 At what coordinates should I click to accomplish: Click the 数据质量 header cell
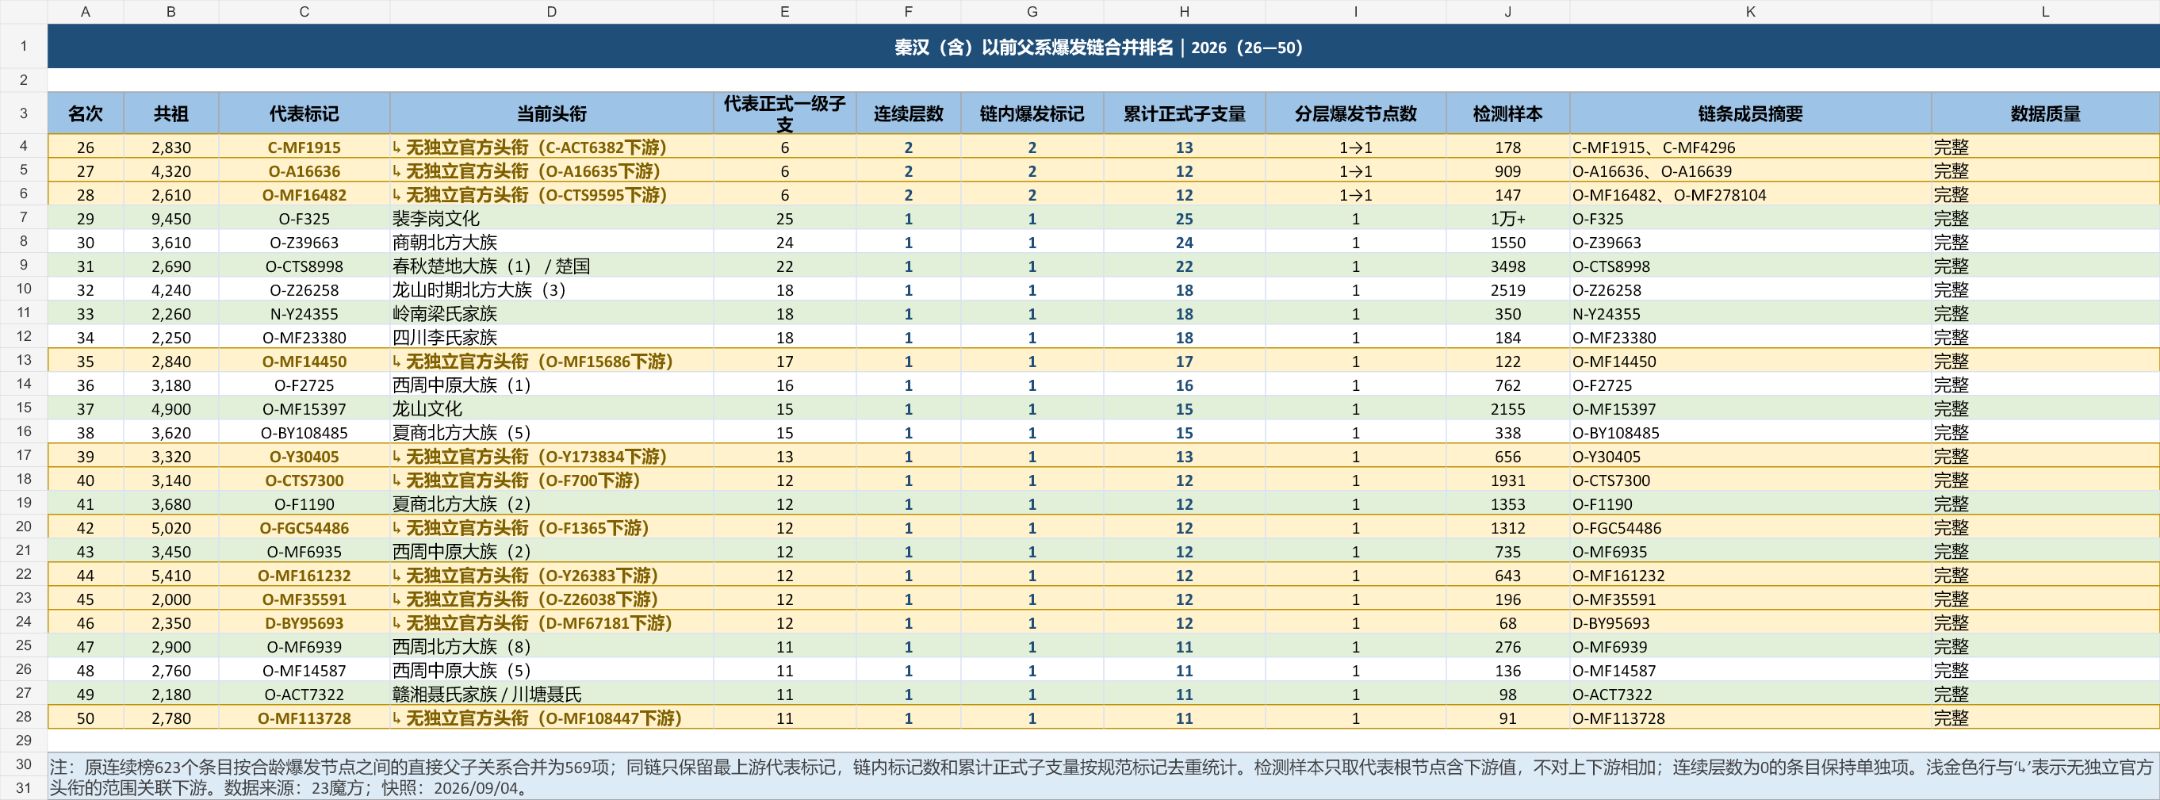pyautogui.click(x=2045, y=113)
